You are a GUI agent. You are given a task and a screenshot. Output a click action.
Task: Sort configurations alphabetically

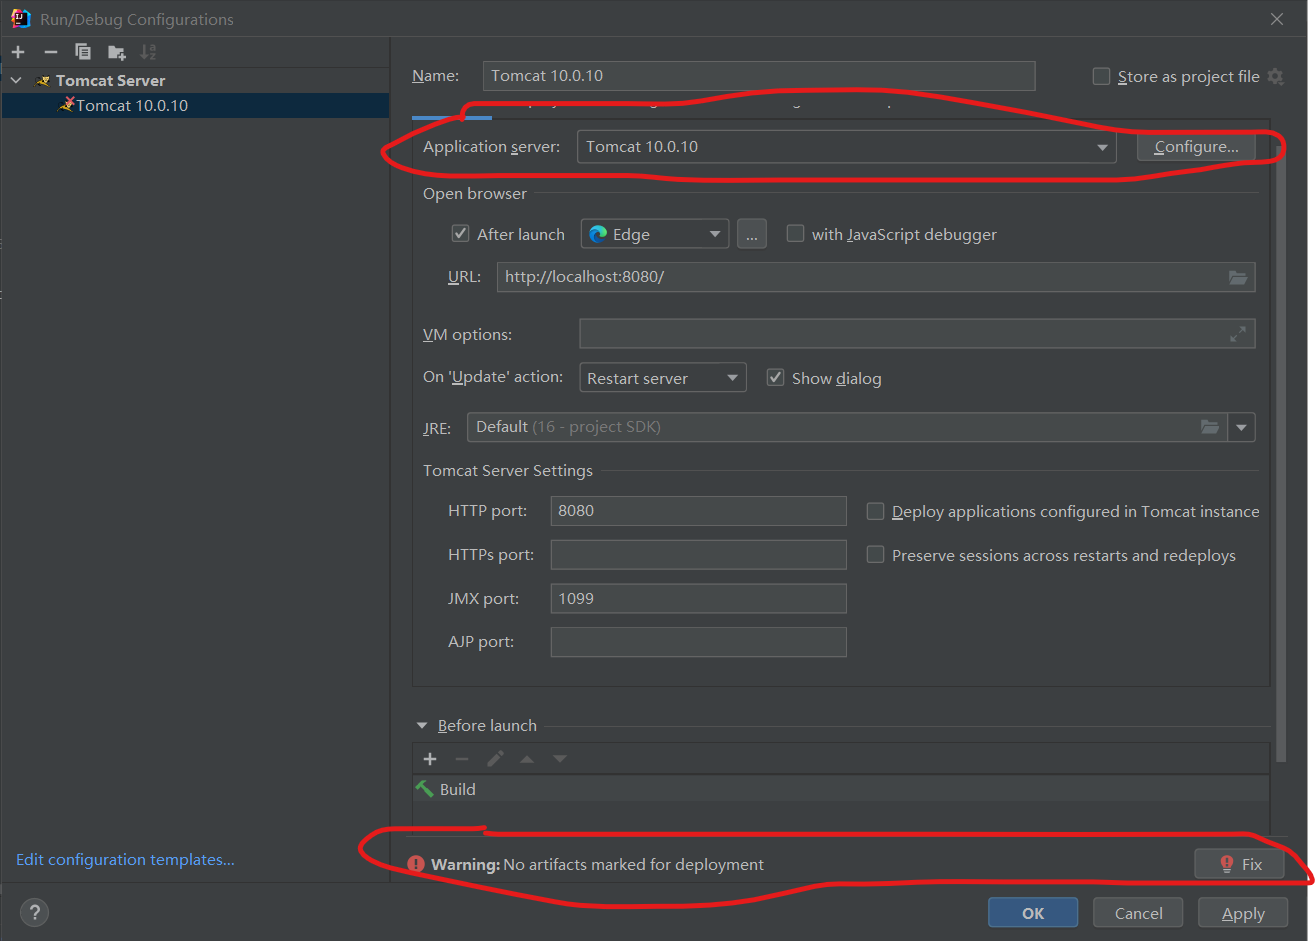pyautogui.click(x=148, y=52)
